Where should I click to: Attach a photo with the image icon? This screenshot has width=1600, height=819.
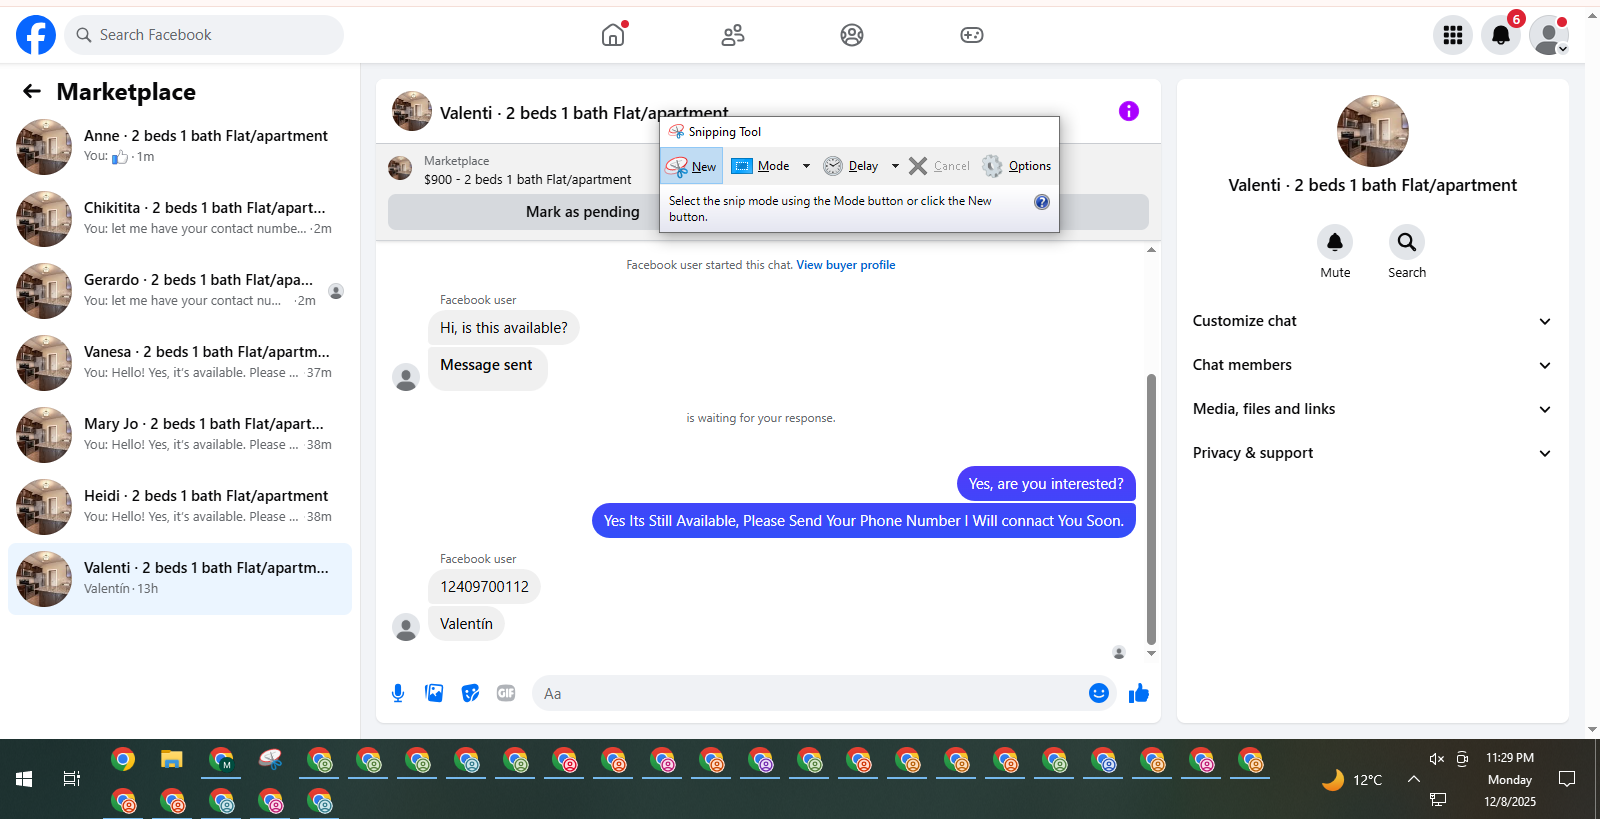[434, 693]
